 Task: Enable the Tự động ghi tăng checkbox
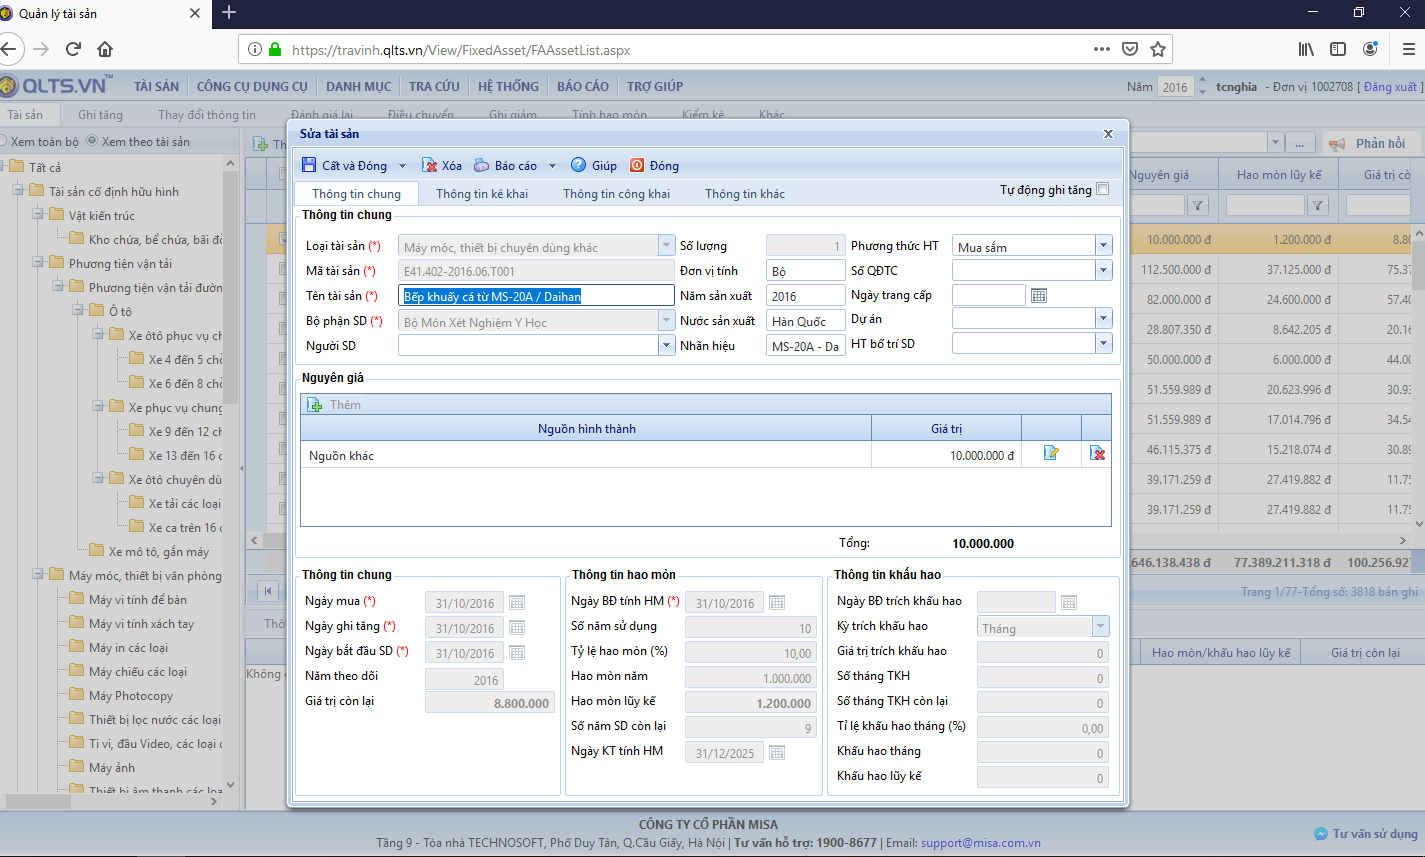[1103, 189]
